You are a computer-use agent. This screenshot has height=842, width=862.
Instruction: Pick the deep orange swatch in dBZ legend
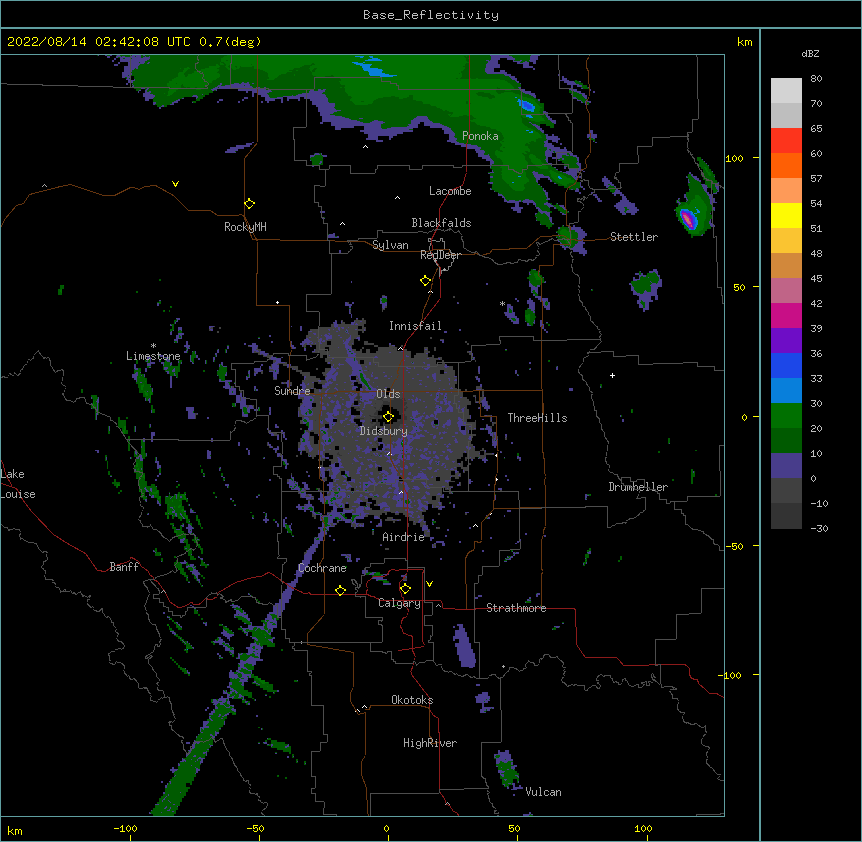point(786,165)
